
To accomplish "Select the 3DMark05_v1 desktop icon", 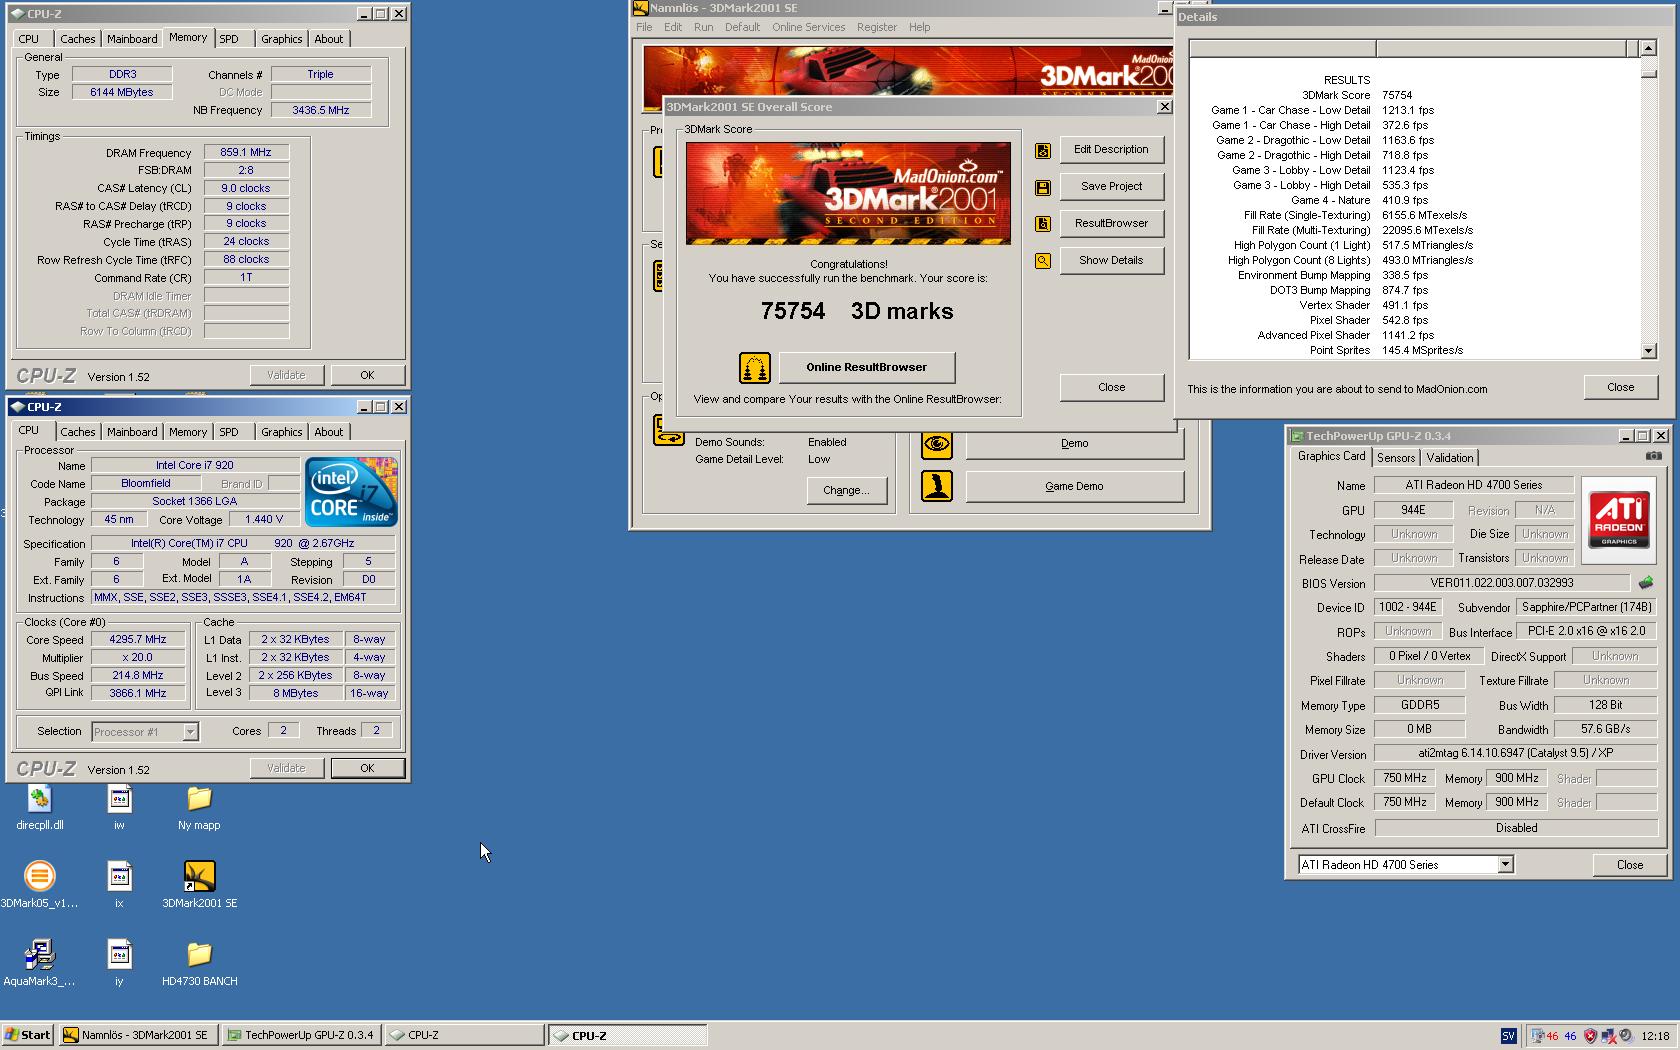I will 40,886.
